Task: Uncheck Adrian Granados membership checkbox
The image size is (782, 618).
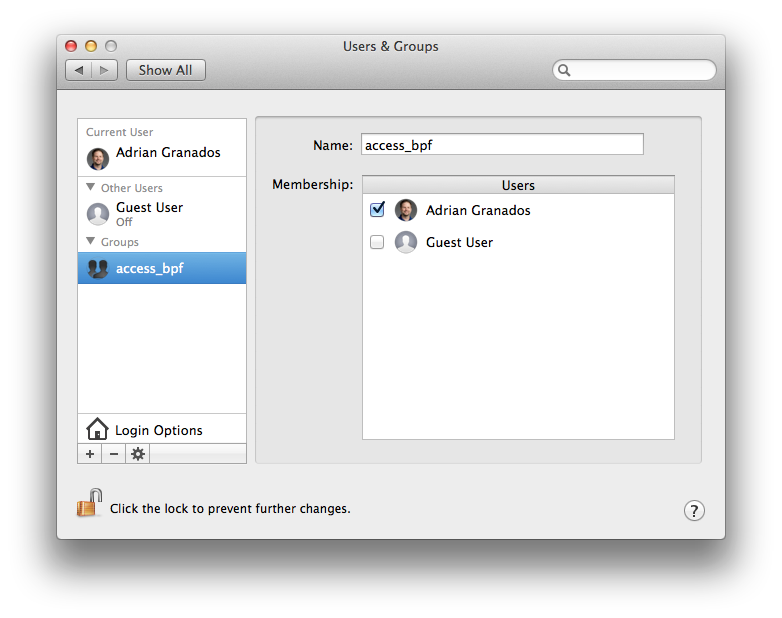Action: 378,209
